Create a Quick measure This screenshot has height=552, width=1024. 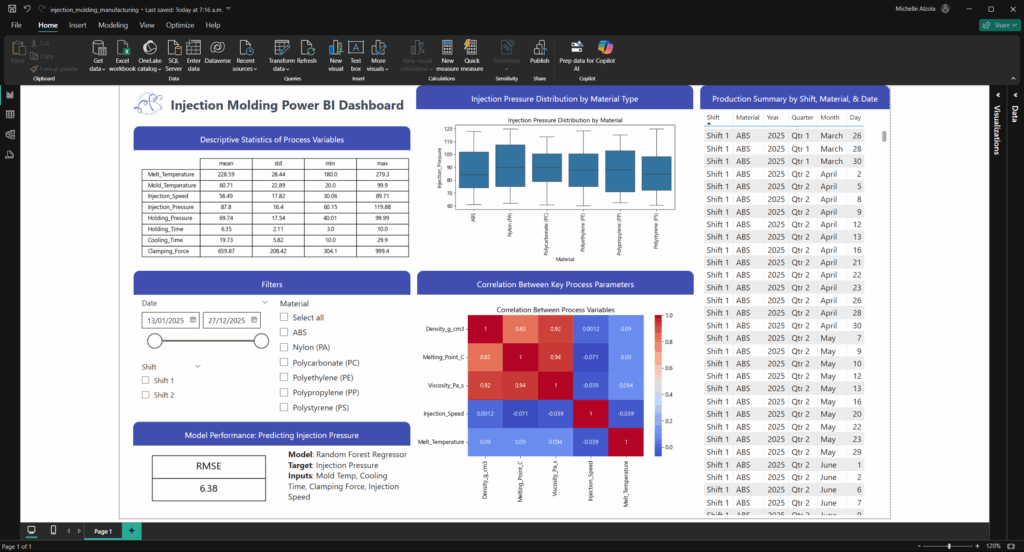pyautogui.click(x=471, y=52)
